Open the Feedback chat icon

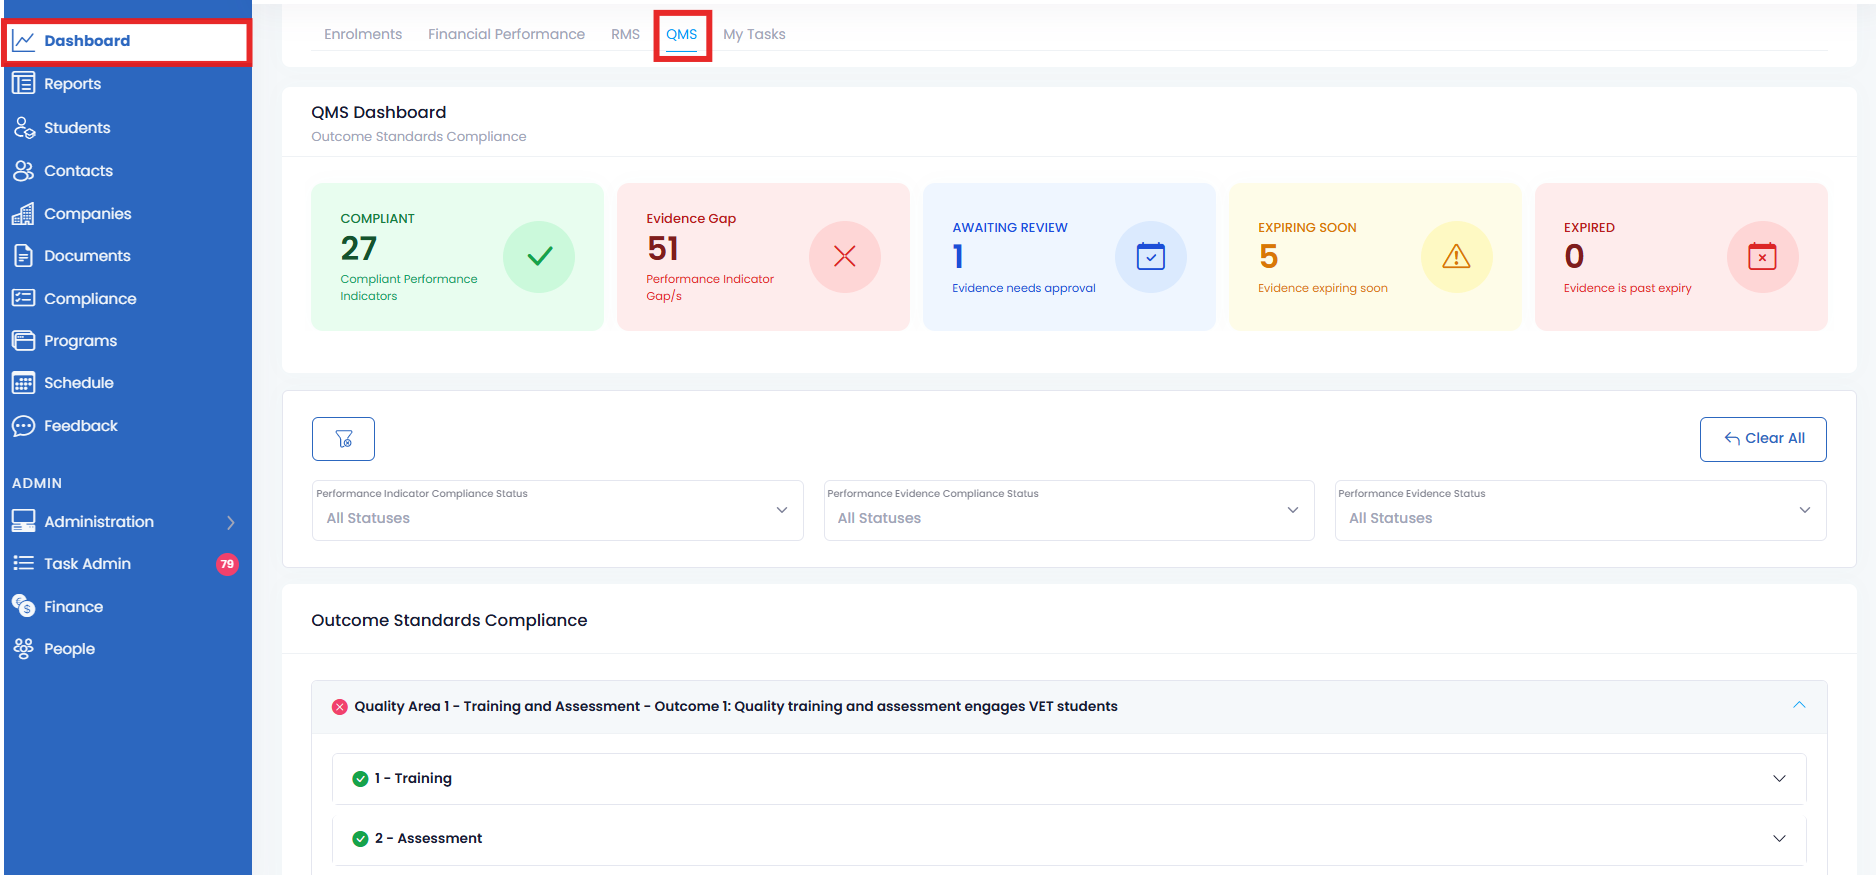pyautogui.click(x=24, y=426)
